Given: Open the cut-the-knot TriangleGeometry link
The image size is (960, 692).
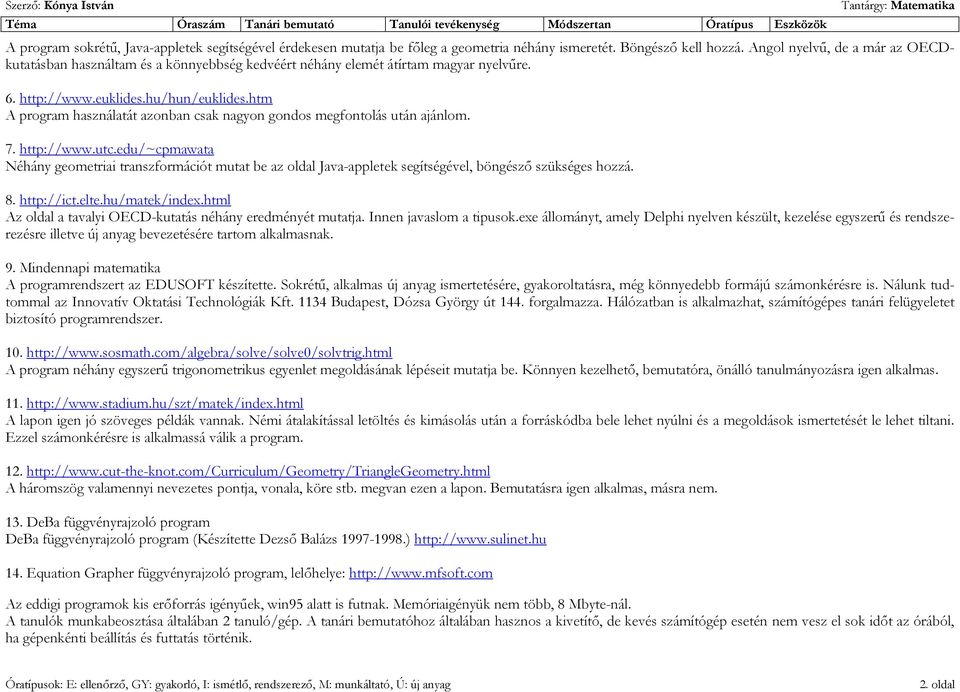Looking at the screenshot, I should click(x=258, y=472).
